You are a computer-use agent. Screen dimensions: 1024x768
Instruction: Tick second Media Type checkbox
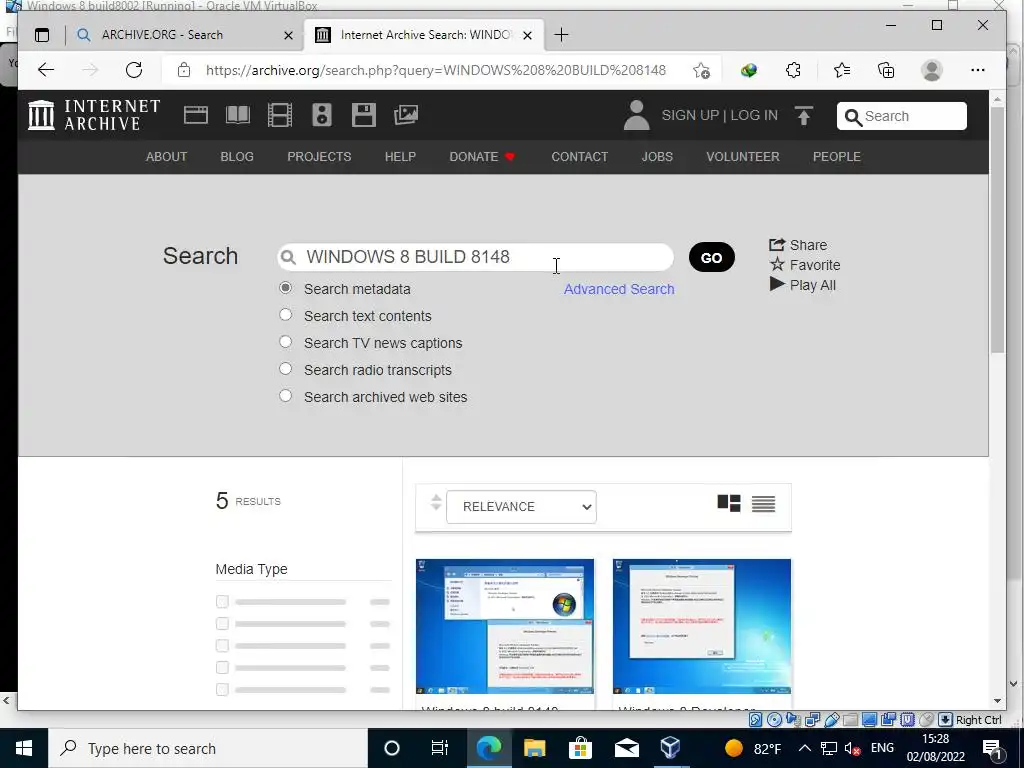[222, 624]
